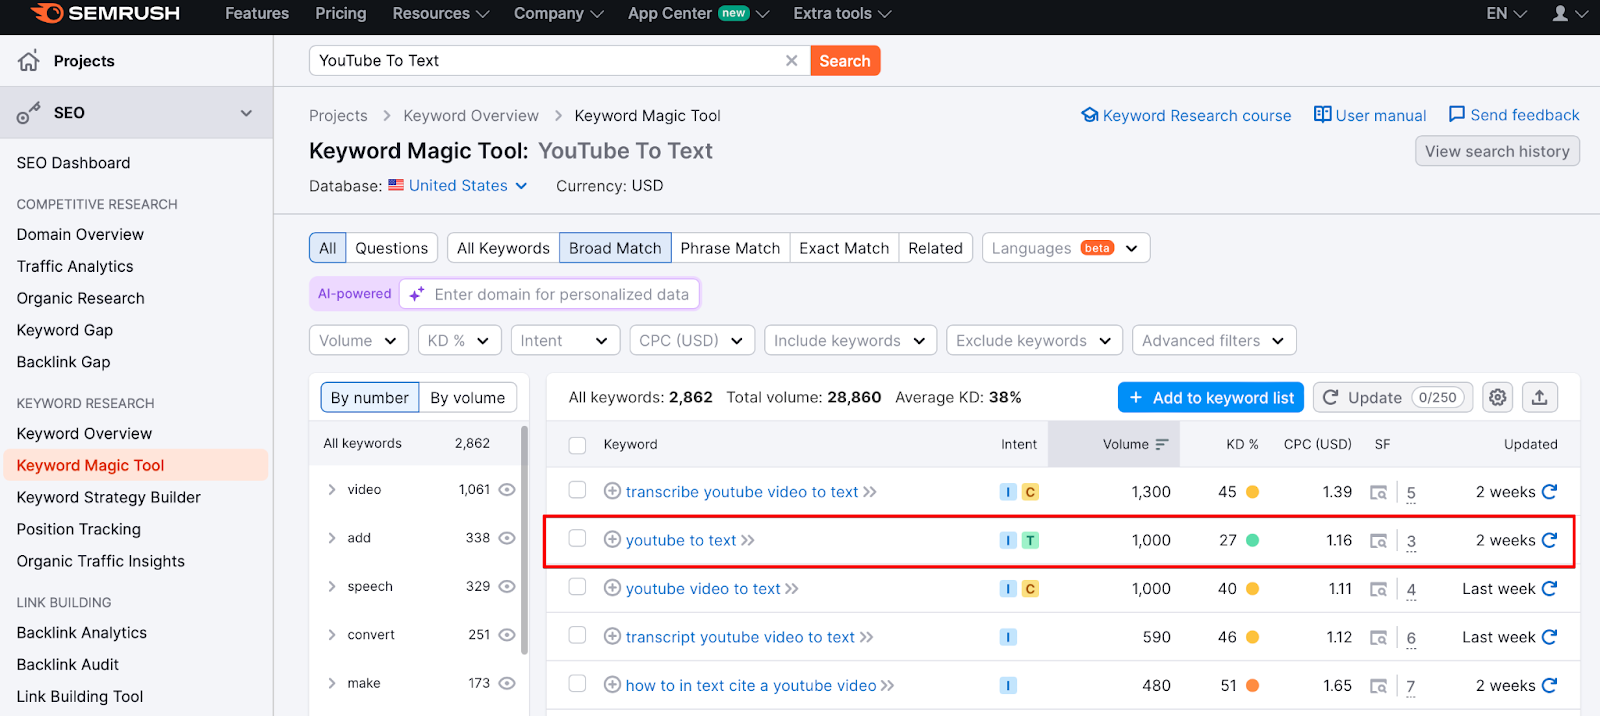The height and width of the screenshot is (716, 1600).
Task: Open Keyword Research course link
Action: [x=1186, y=116]
